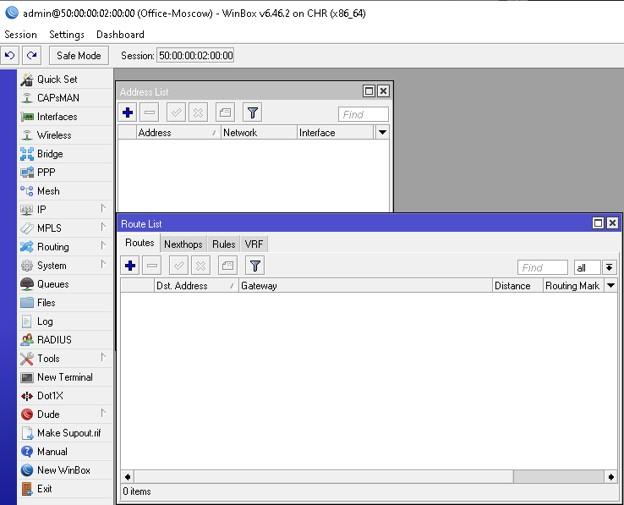Screen dimensions: 624x505
Task: Sort by the Routing Mark column header
Action: (x=574, y=286)
